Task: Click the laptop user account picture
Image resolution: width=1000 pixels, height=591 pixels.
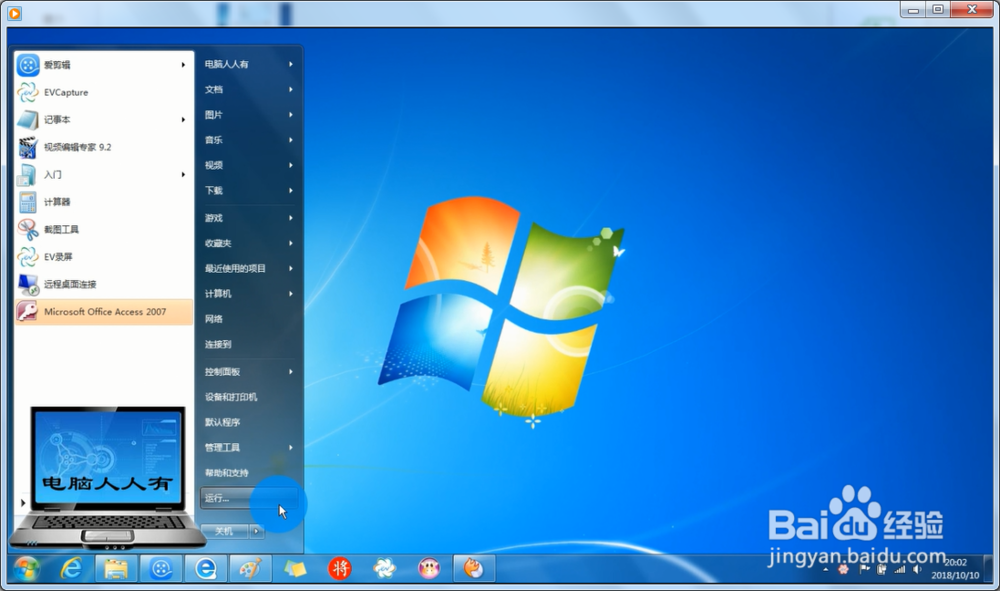Action: [x=107, y=478]
